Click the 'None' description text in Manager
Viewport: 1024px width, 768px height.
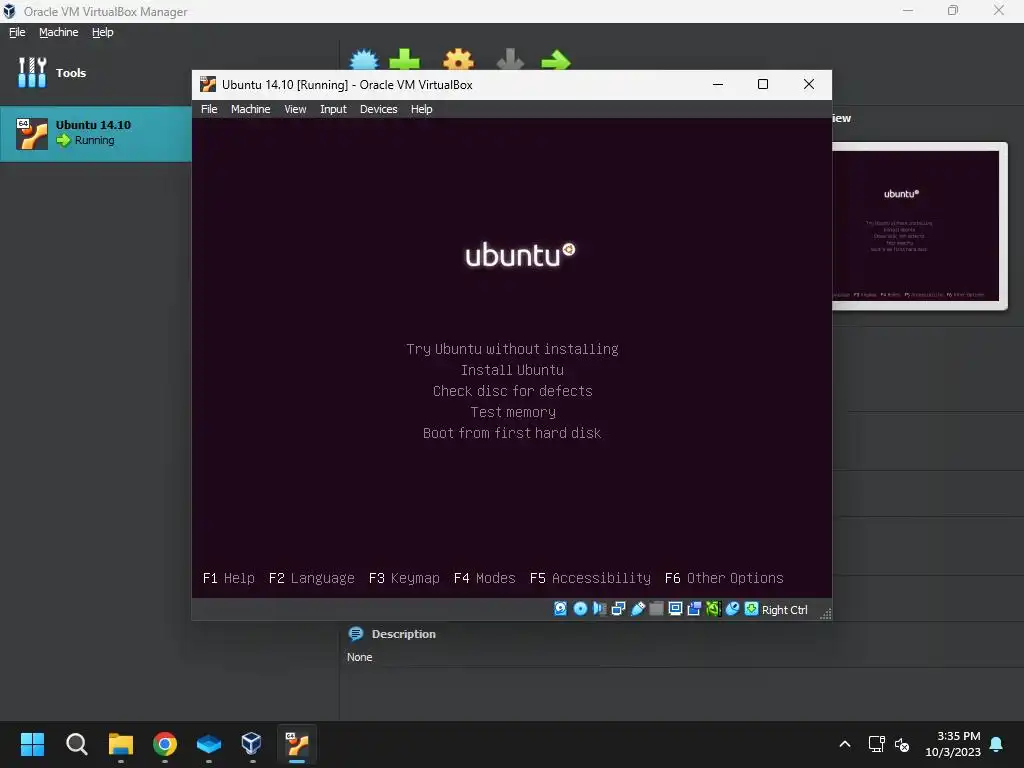(x=359, y=657)
